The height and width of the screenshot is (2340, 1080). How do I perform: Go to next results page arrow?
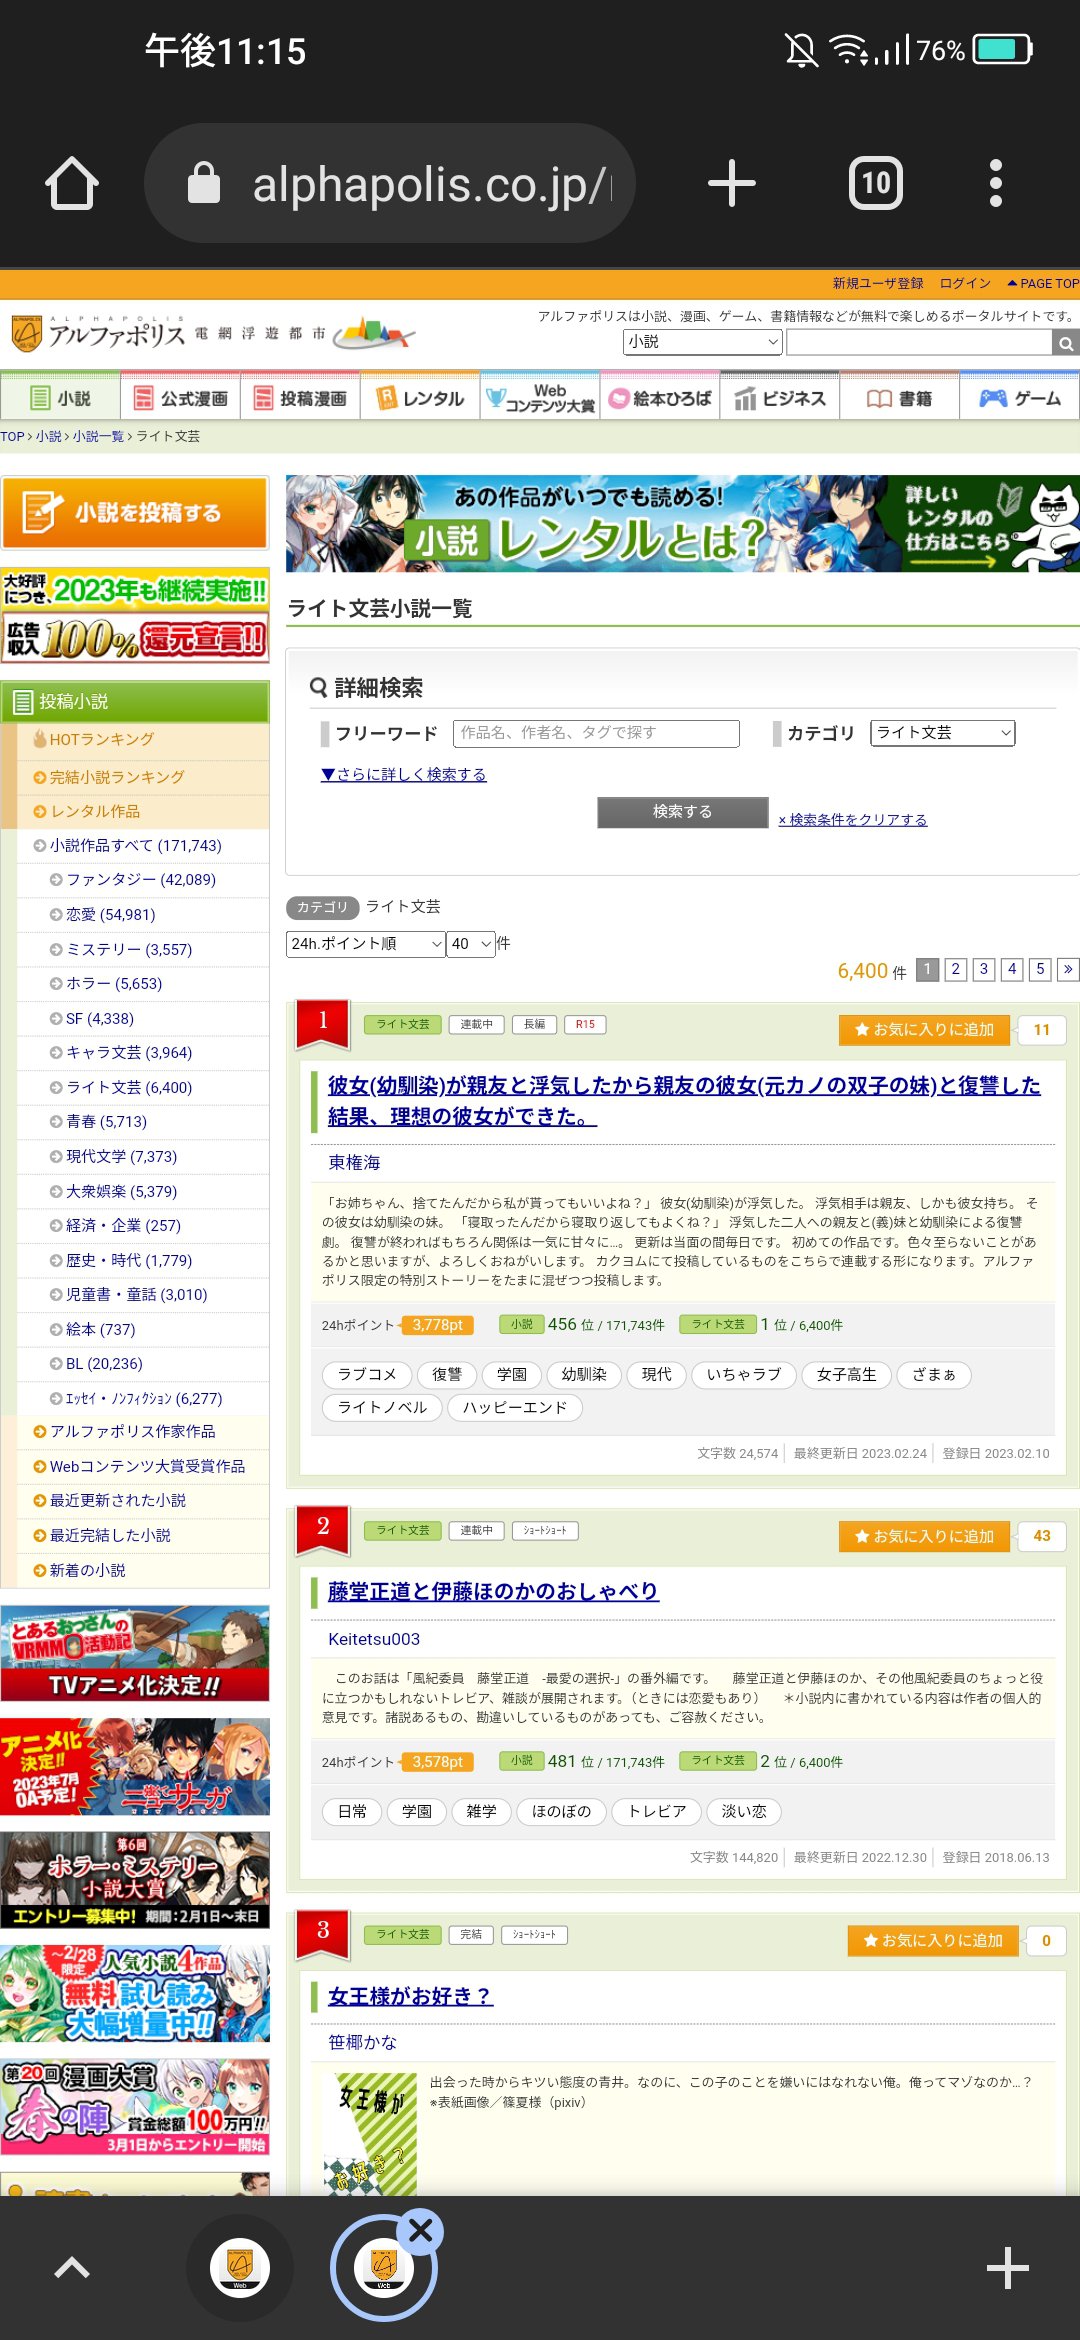[x=1067, y=969]
